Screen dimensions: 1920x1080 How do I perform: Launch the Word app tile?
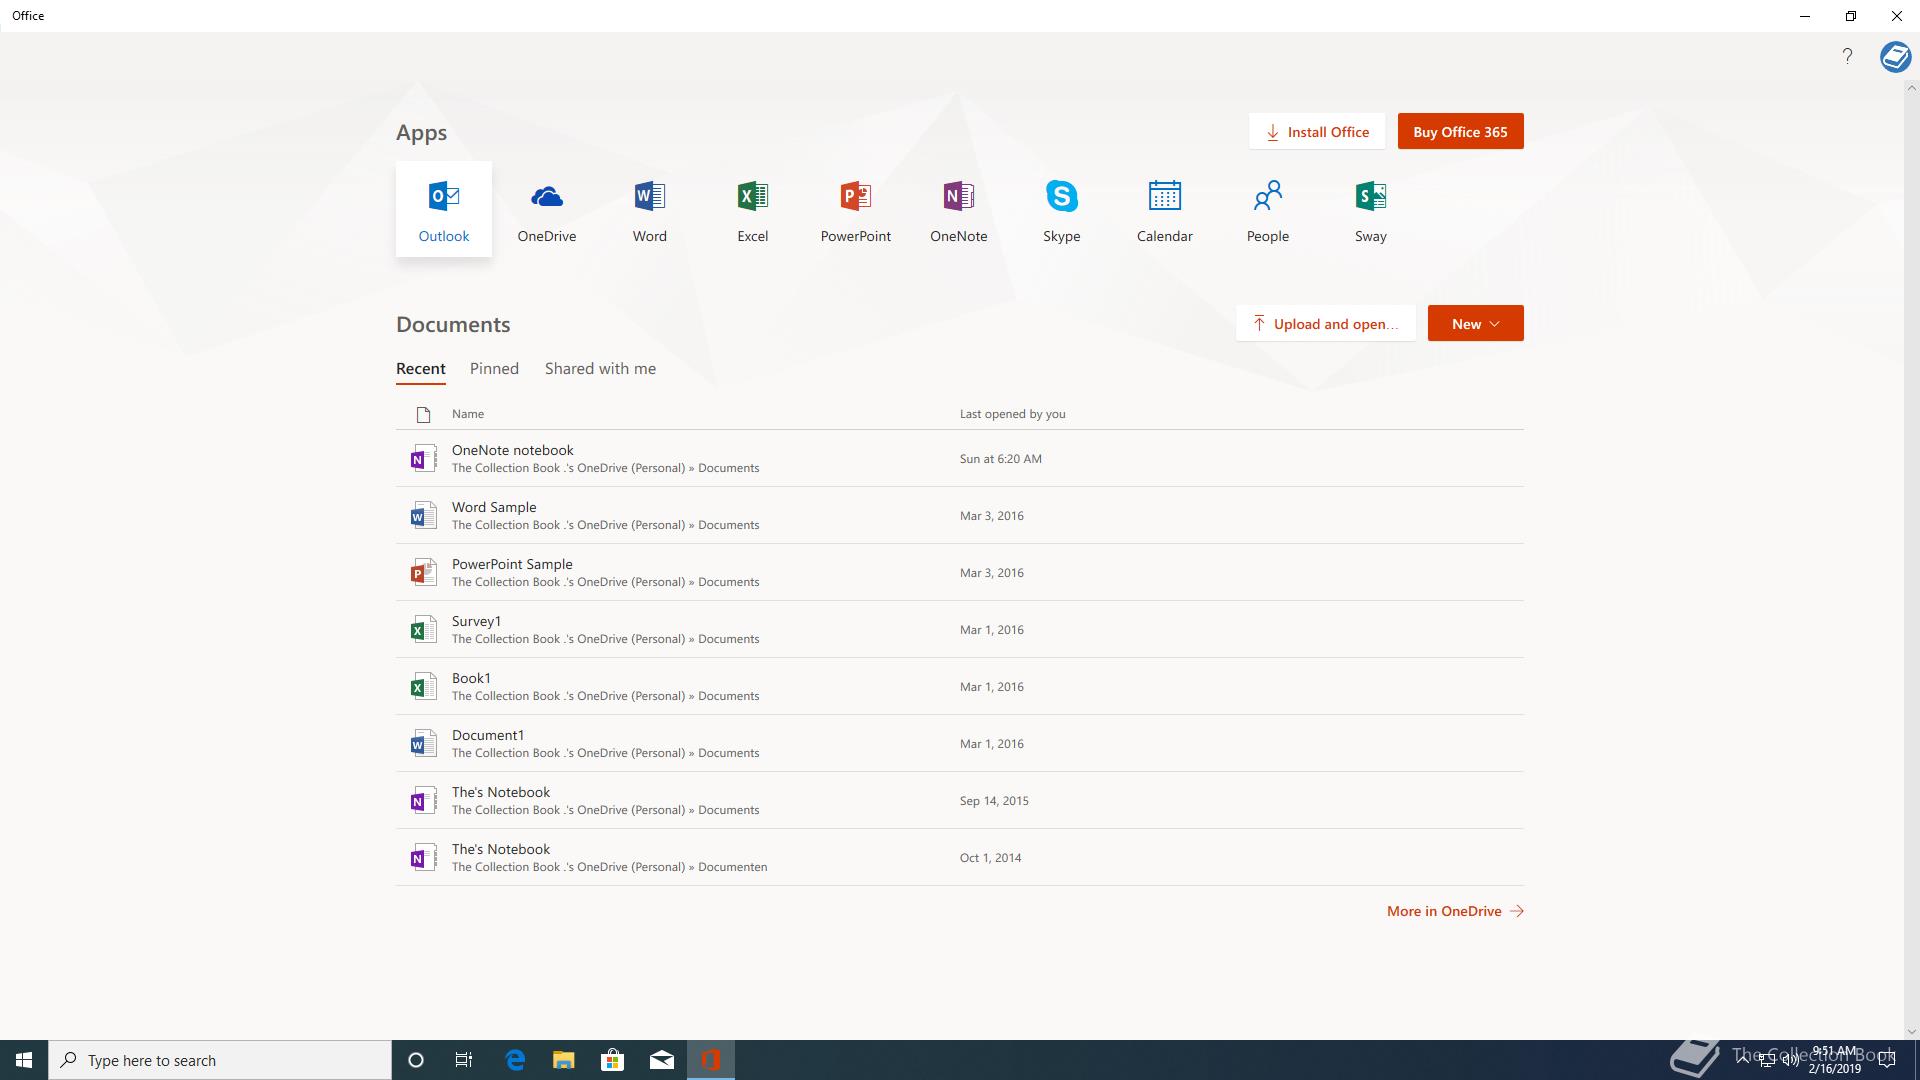click(650, 209)
